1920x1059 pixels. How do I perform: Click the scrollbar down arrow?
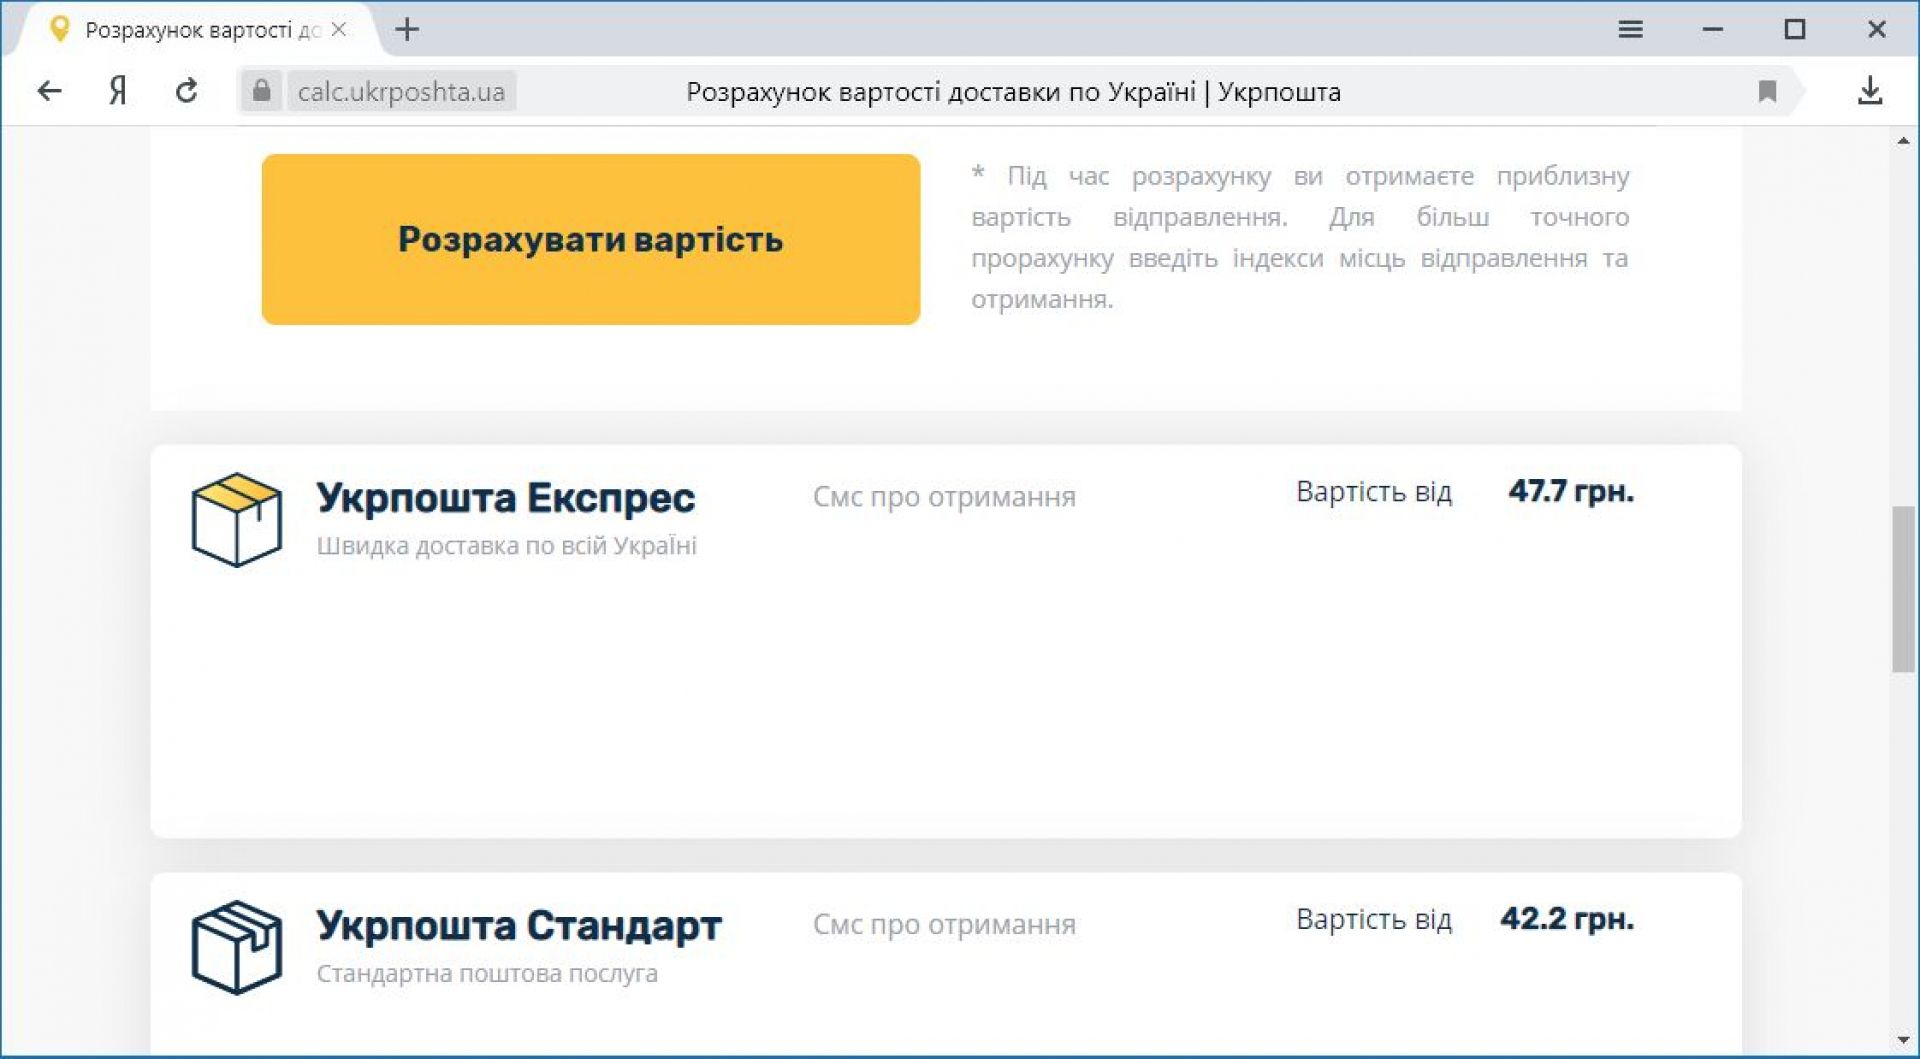(x=1903, y=1041)
